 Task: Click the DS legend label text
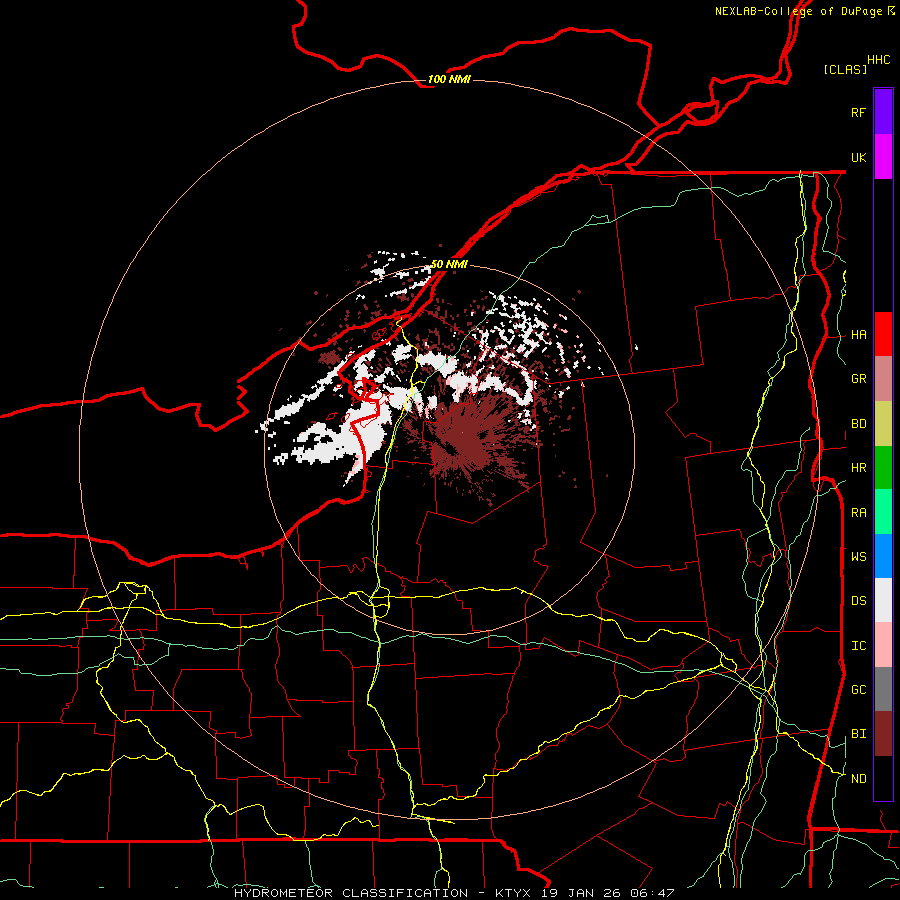coord(859,600)
